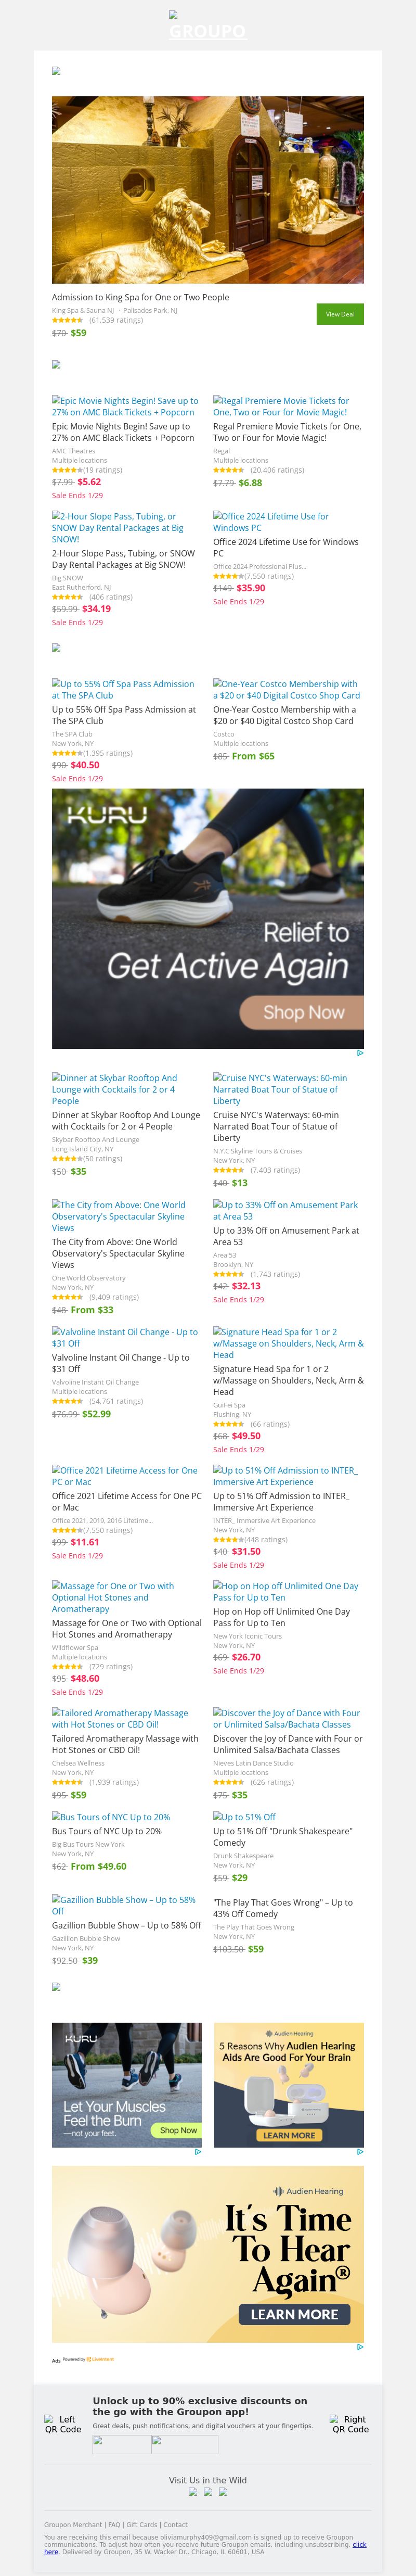The height and width of the screenshot is (2576, 416).
Task: Open the Gift Cards footer link
Action: pos(141,2525)
